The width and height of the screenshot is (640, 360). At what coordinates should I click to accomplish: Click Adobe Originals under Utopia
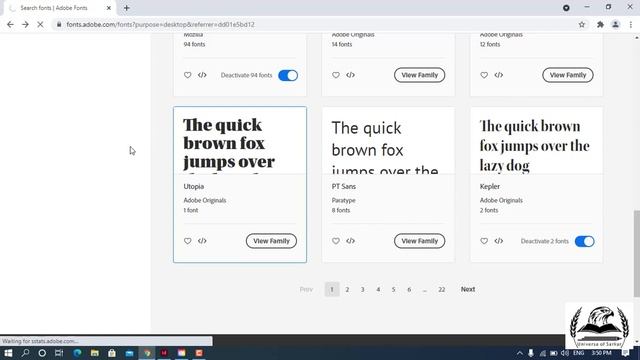pyautogui.click(x=204, y=200)
